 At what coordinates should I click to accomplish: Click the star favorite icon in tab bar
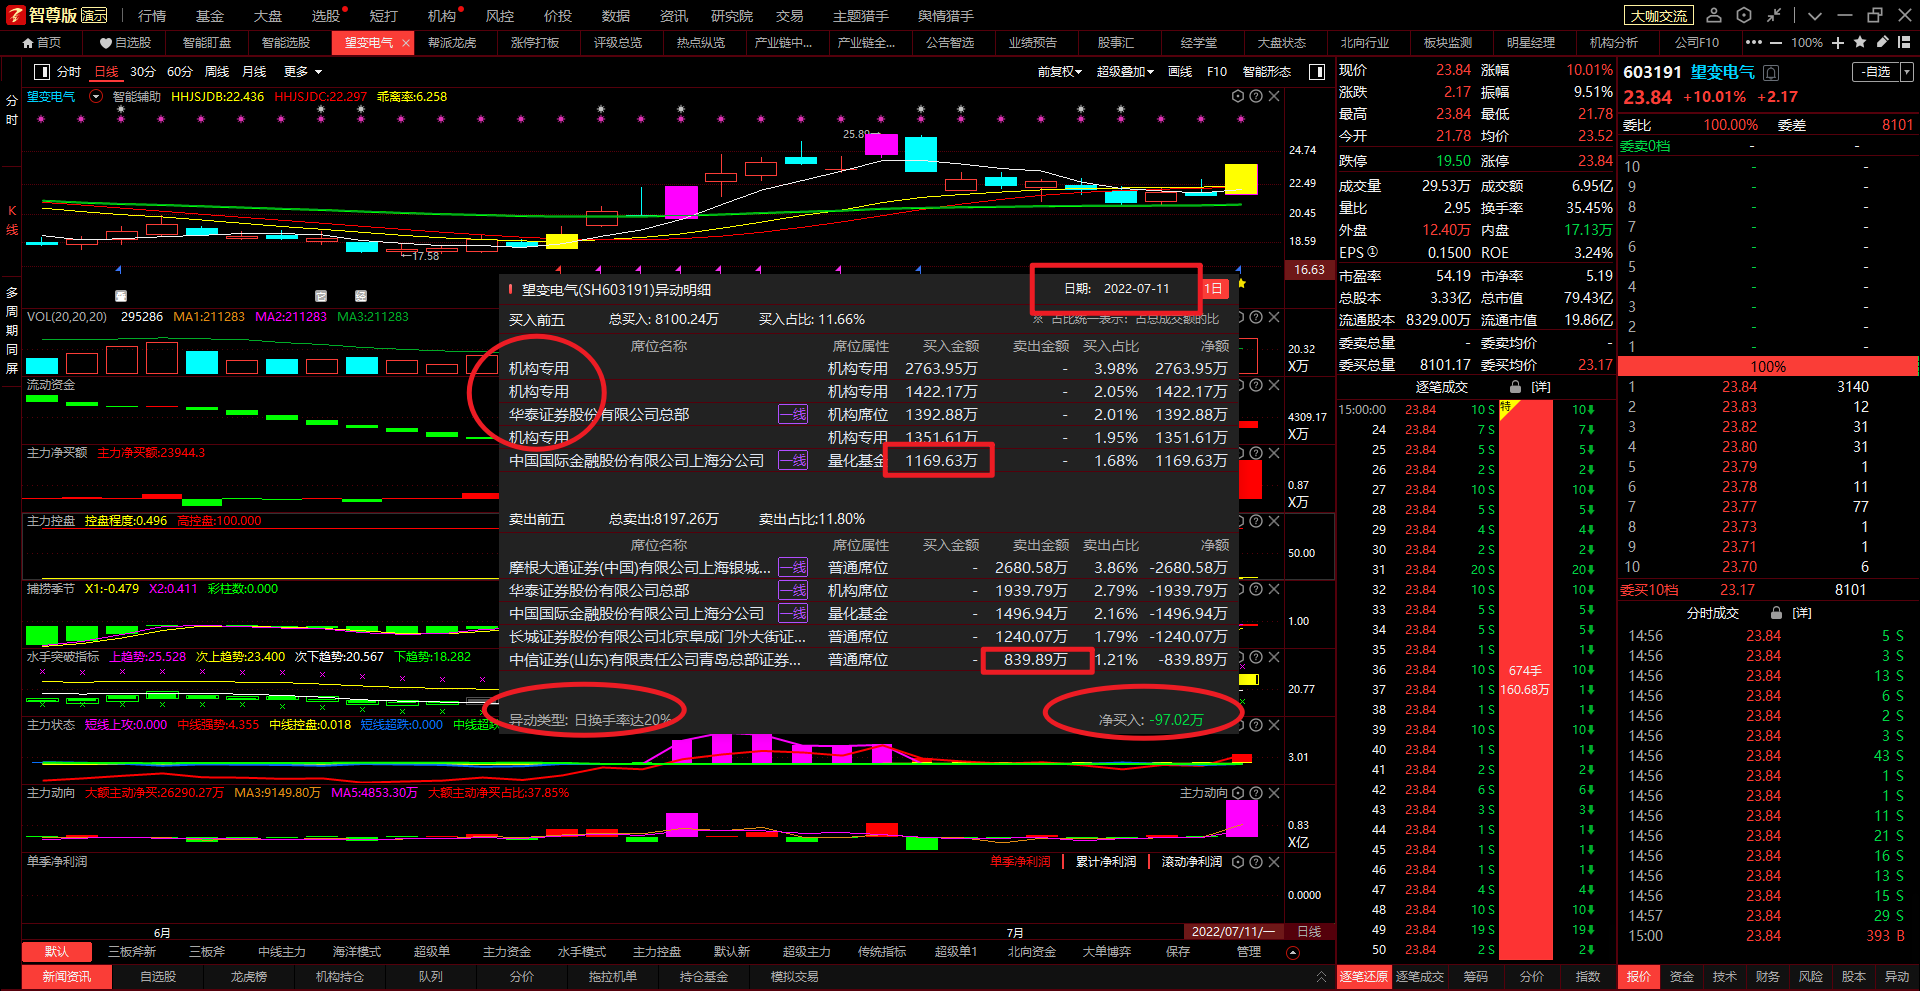pyautogui.click(x=1859, y=42)
